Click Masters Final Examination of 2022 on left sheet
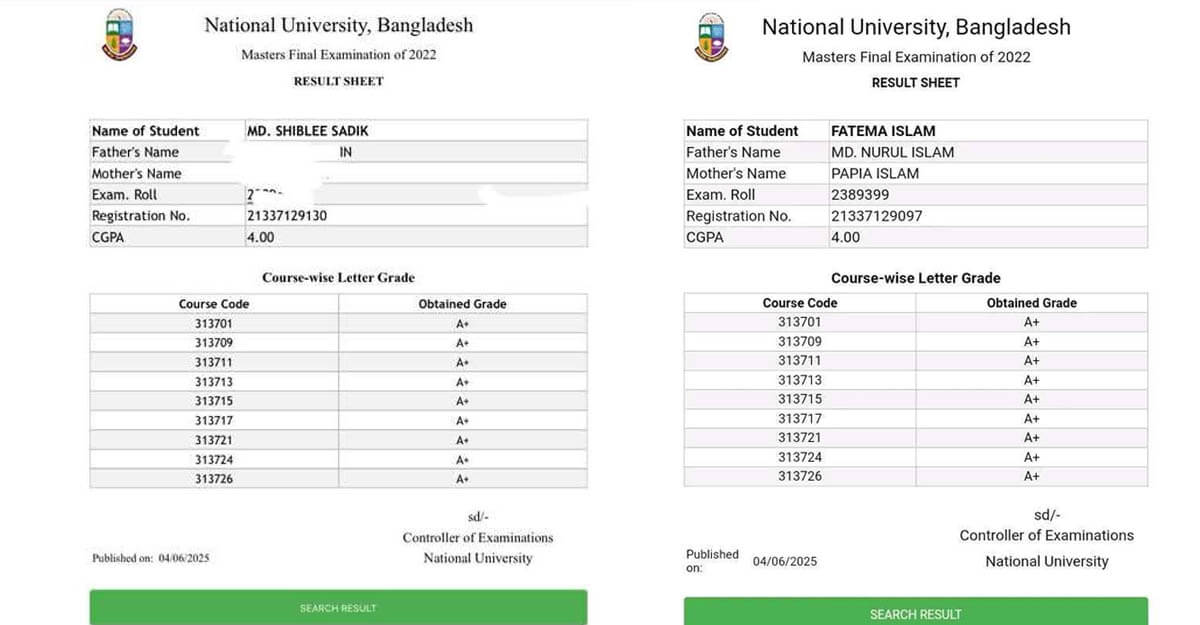This screenshot has width=1200, height=625. (x=338, y=54)
